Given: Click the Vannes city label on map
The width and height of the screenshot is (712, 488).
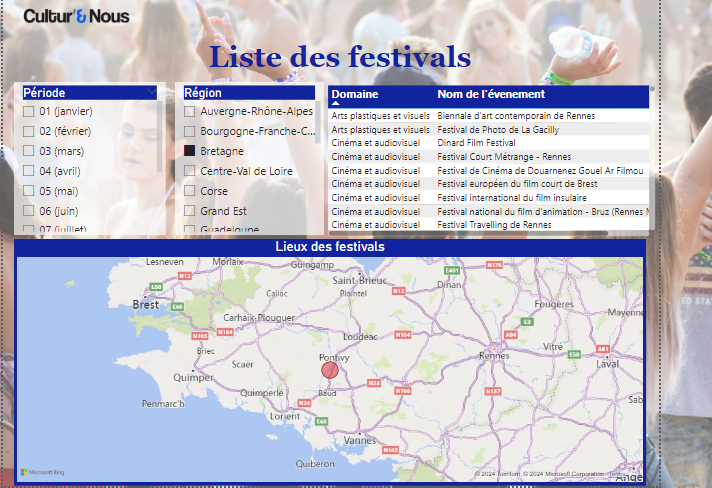Looking at the screenshot, I should pyautogui.click(x=359, y=439).
